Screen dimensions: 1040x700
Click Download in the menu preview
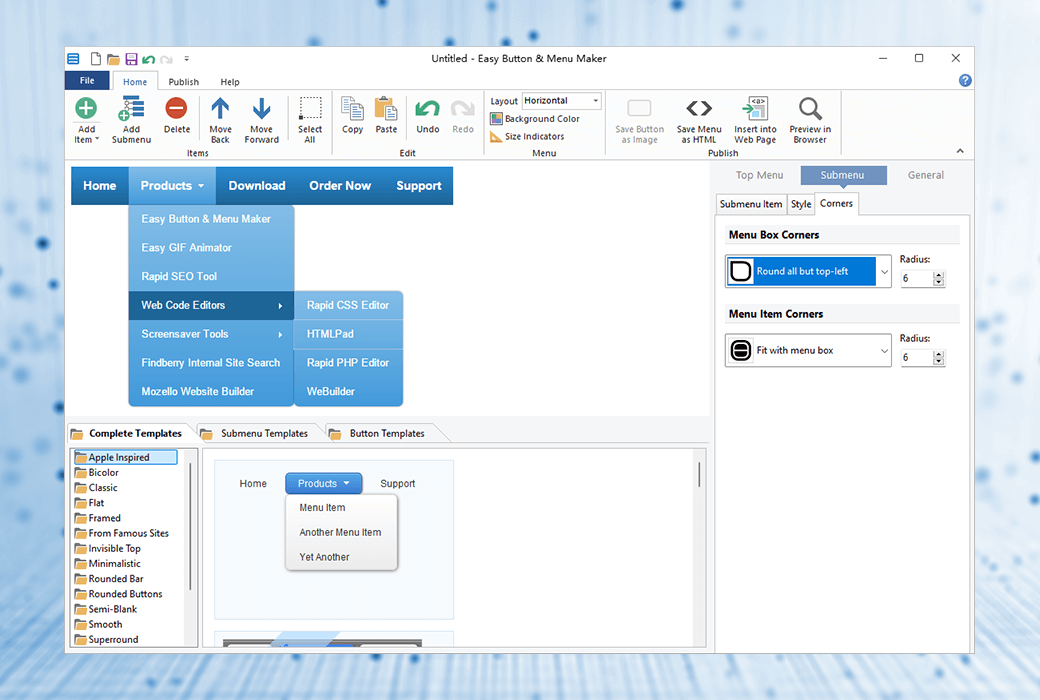pyautogui.click(x=257, y=186)
